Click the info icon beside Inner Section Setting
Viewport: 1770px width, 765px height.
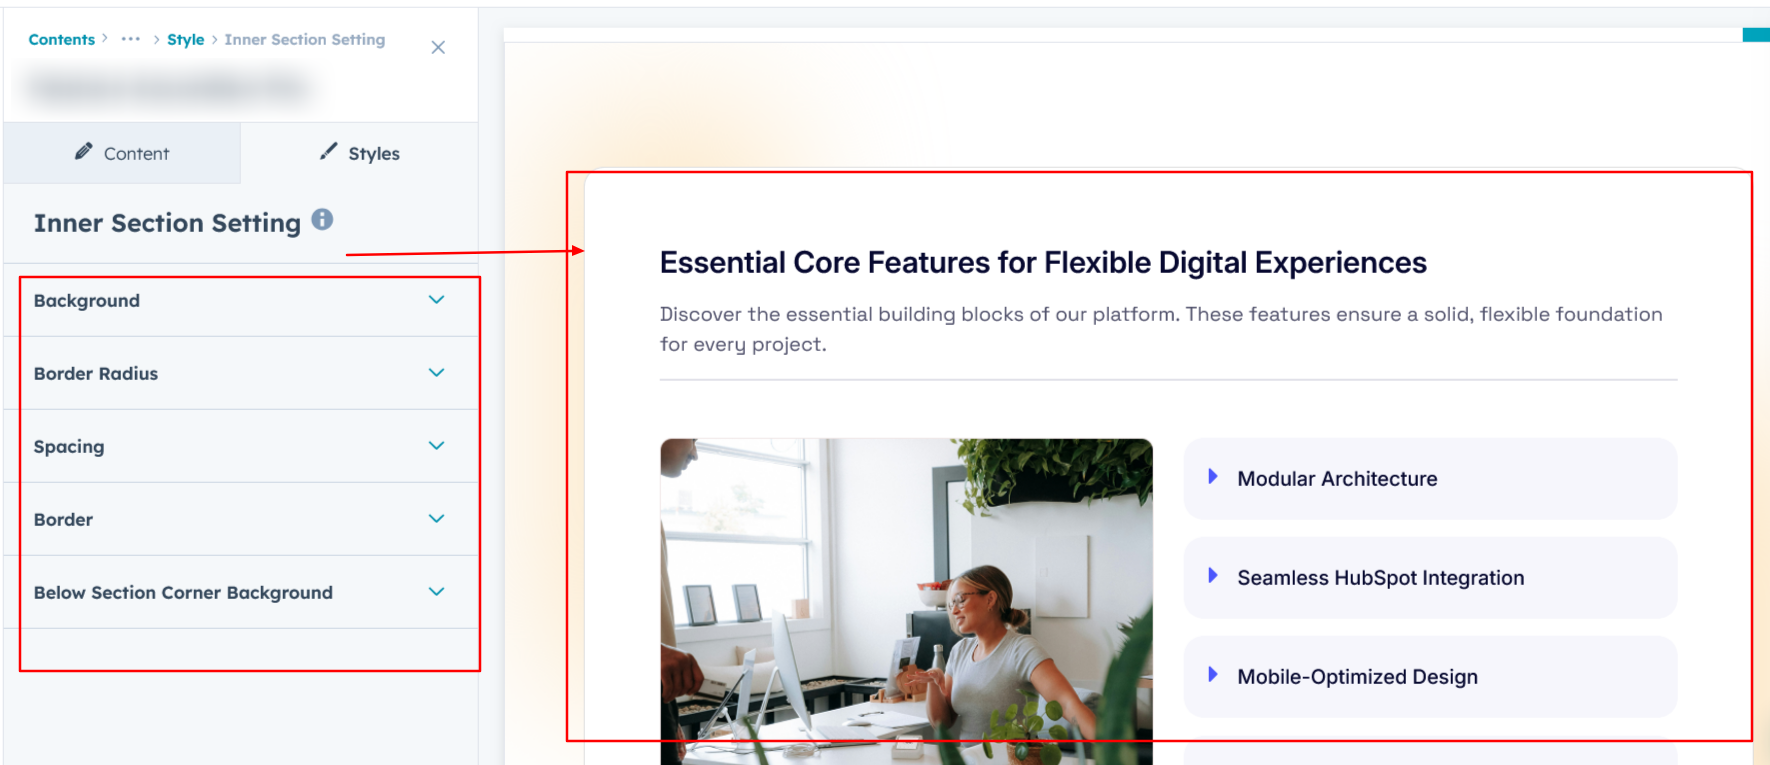pyautogui.click(x=322, y=219)
